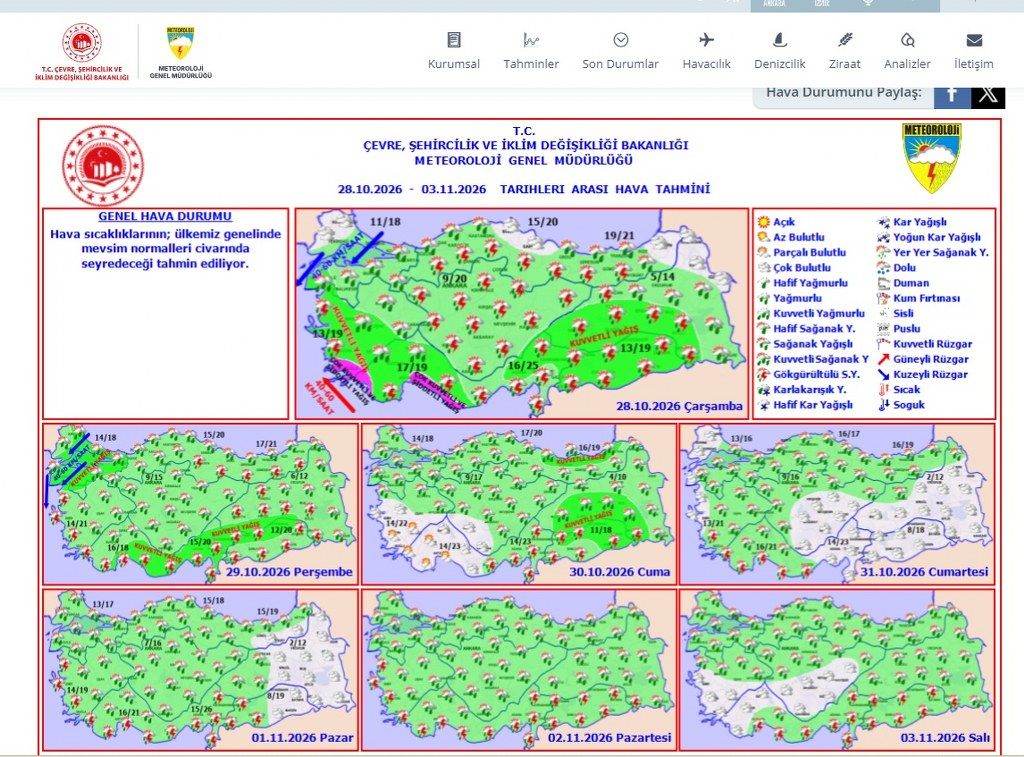Image resolution: width=1024 pixels, height=757 pixels.
Task: Open the 31.10.2026 Cumartesi forecast map
Action: click(x=837, y=504)
